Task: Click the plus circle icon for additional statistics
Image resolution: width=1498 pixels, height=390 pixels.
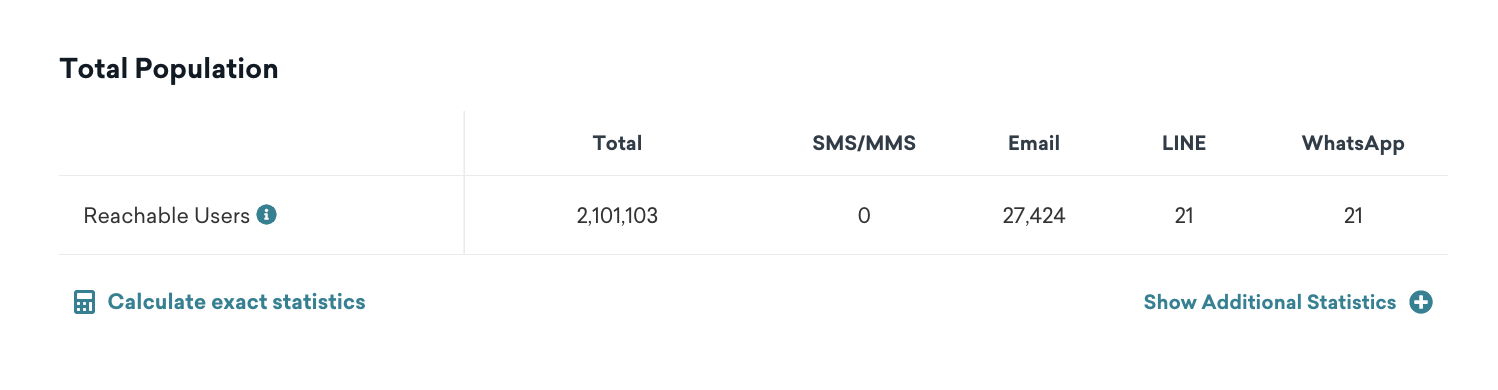Action: click(1421, 302)
